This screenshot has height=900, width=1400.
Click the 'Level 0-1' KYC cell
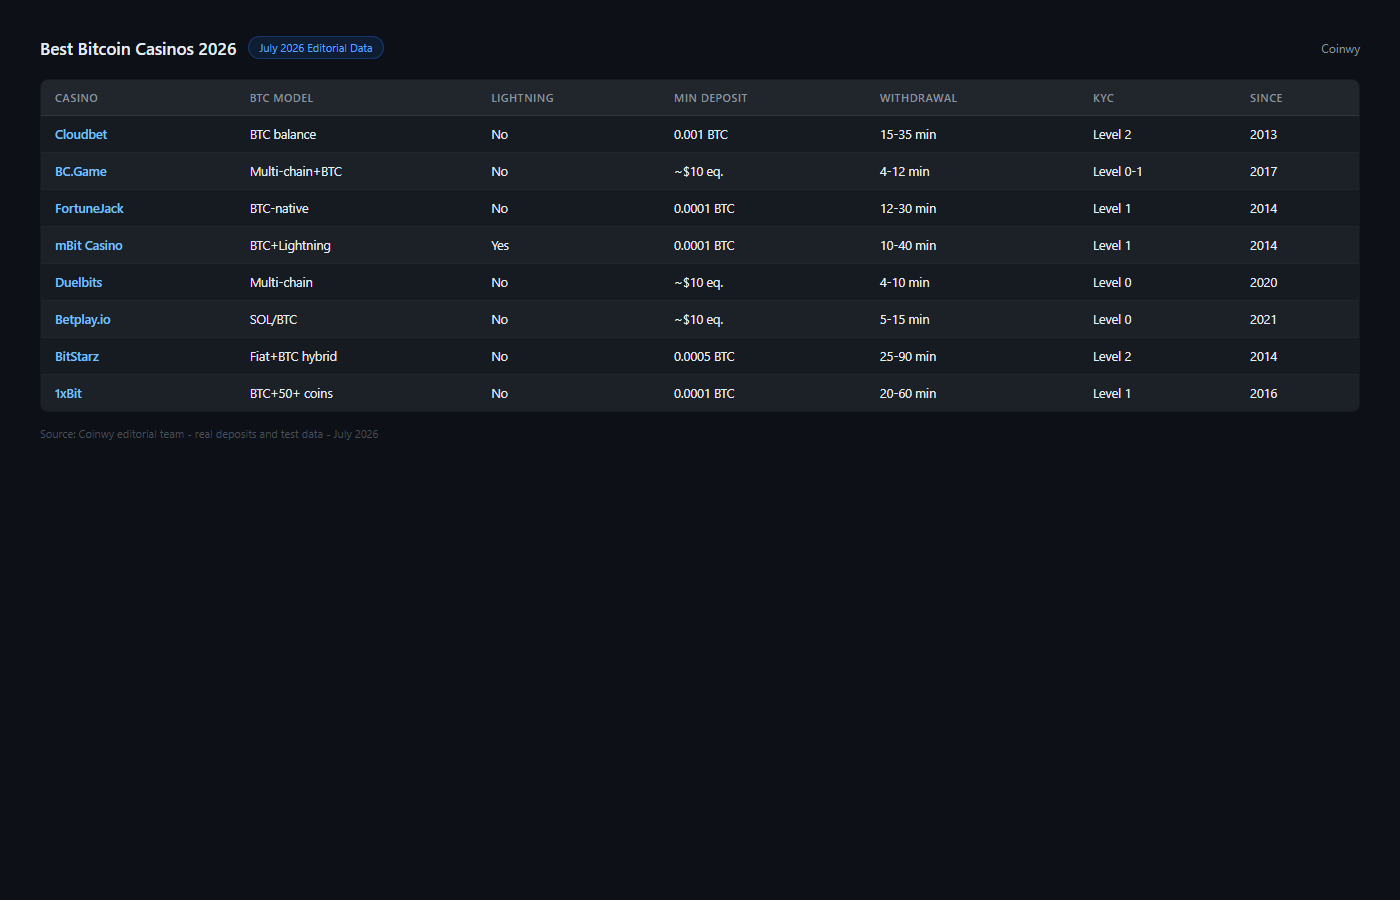(x=1117, y=171)
